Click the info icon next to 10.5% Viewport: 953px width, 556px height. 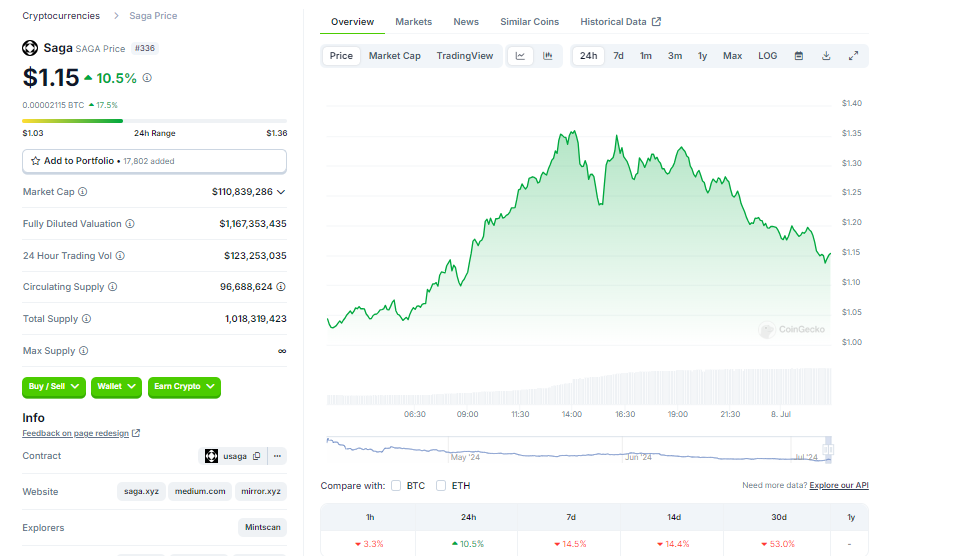coord(147,78)
